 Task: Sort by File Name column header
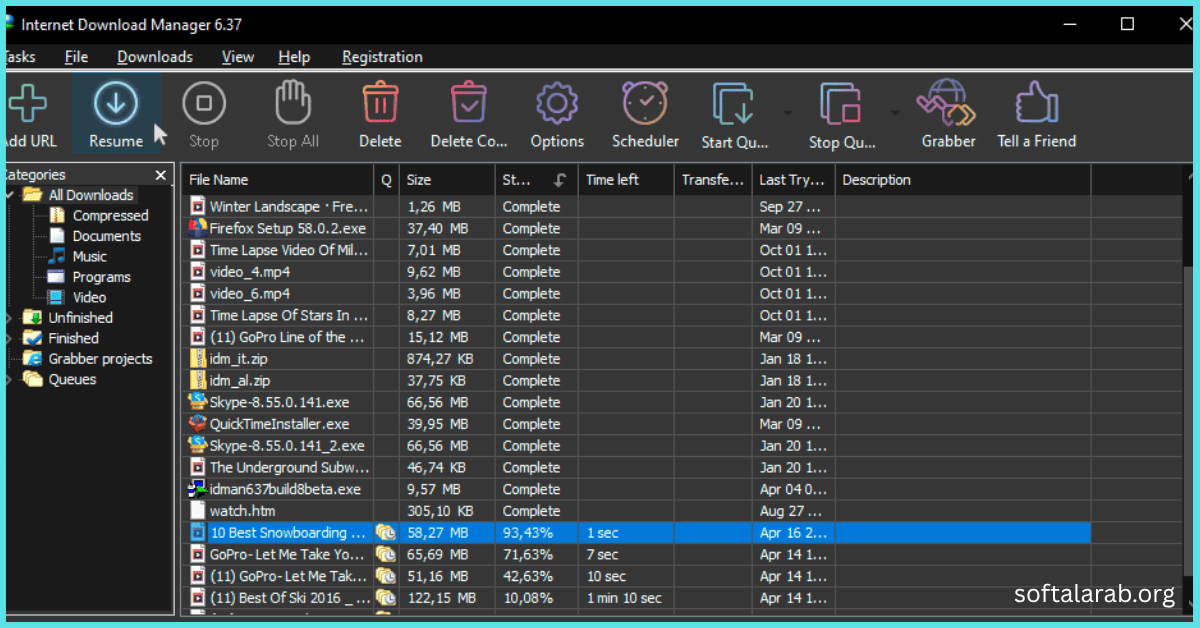279,180
